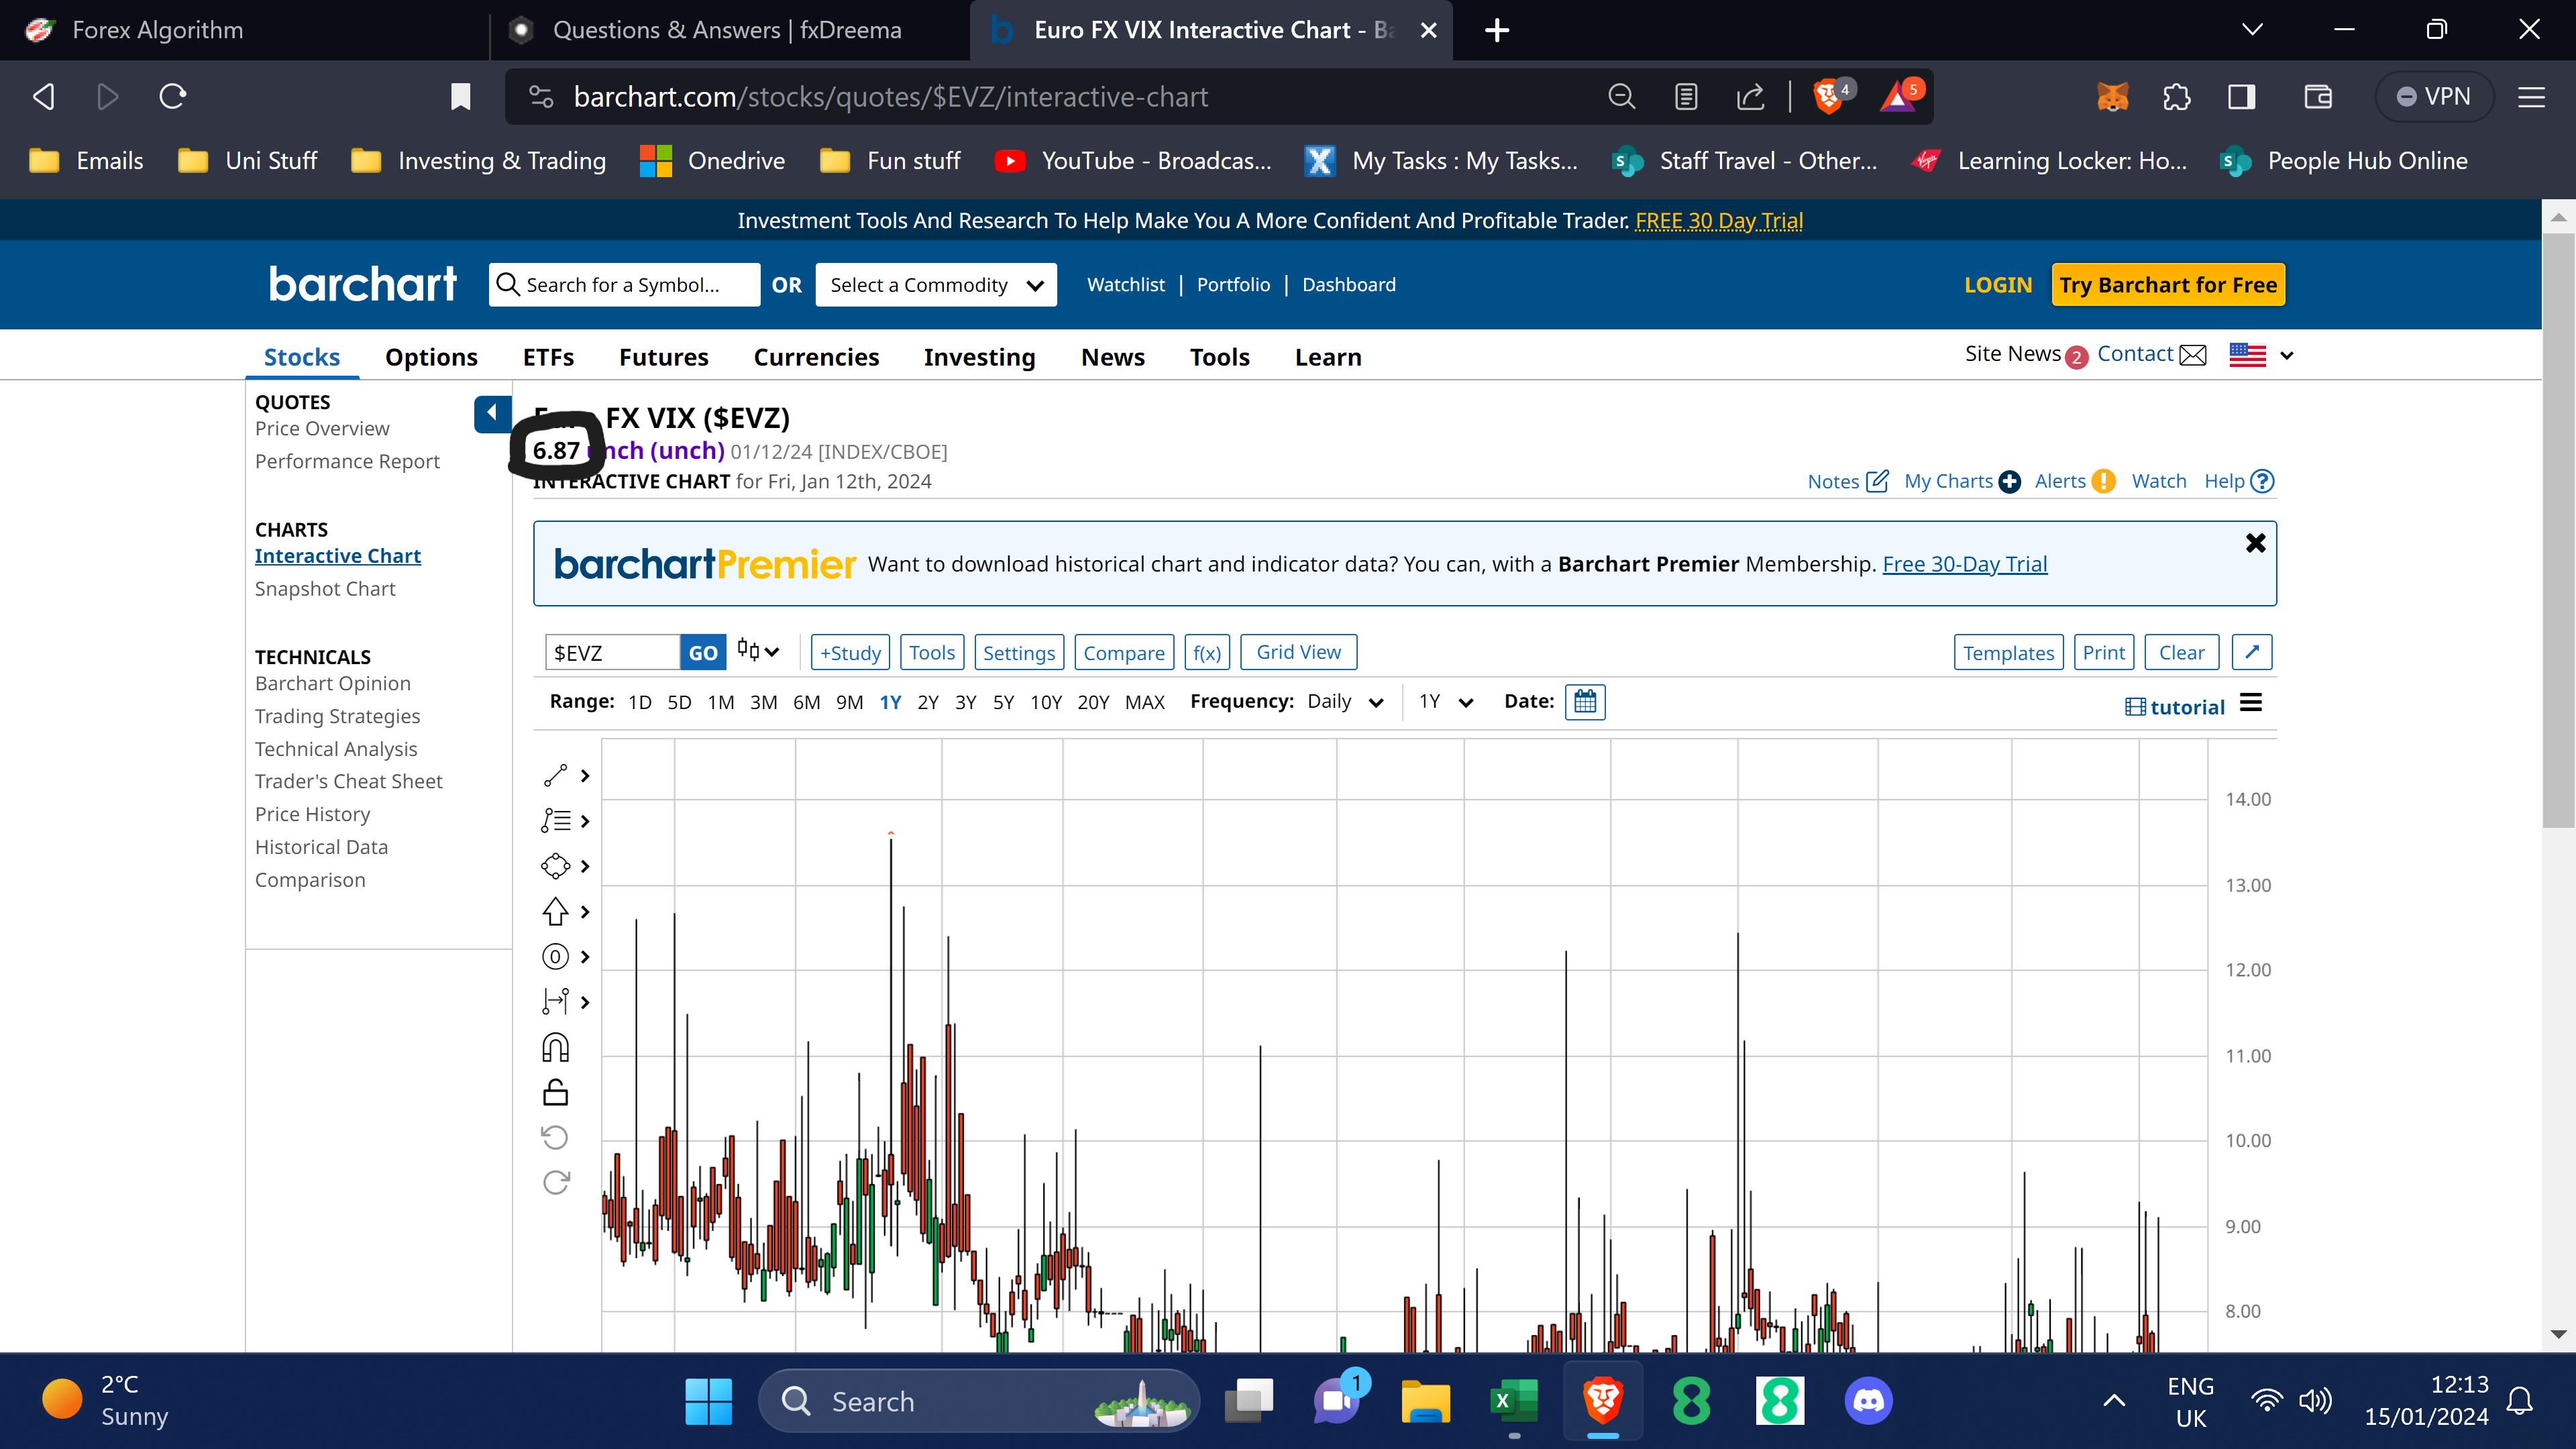Open the Tools nav menu
The width and height of the screenshot is (2576, 1449).
(x=1219, y=357)
